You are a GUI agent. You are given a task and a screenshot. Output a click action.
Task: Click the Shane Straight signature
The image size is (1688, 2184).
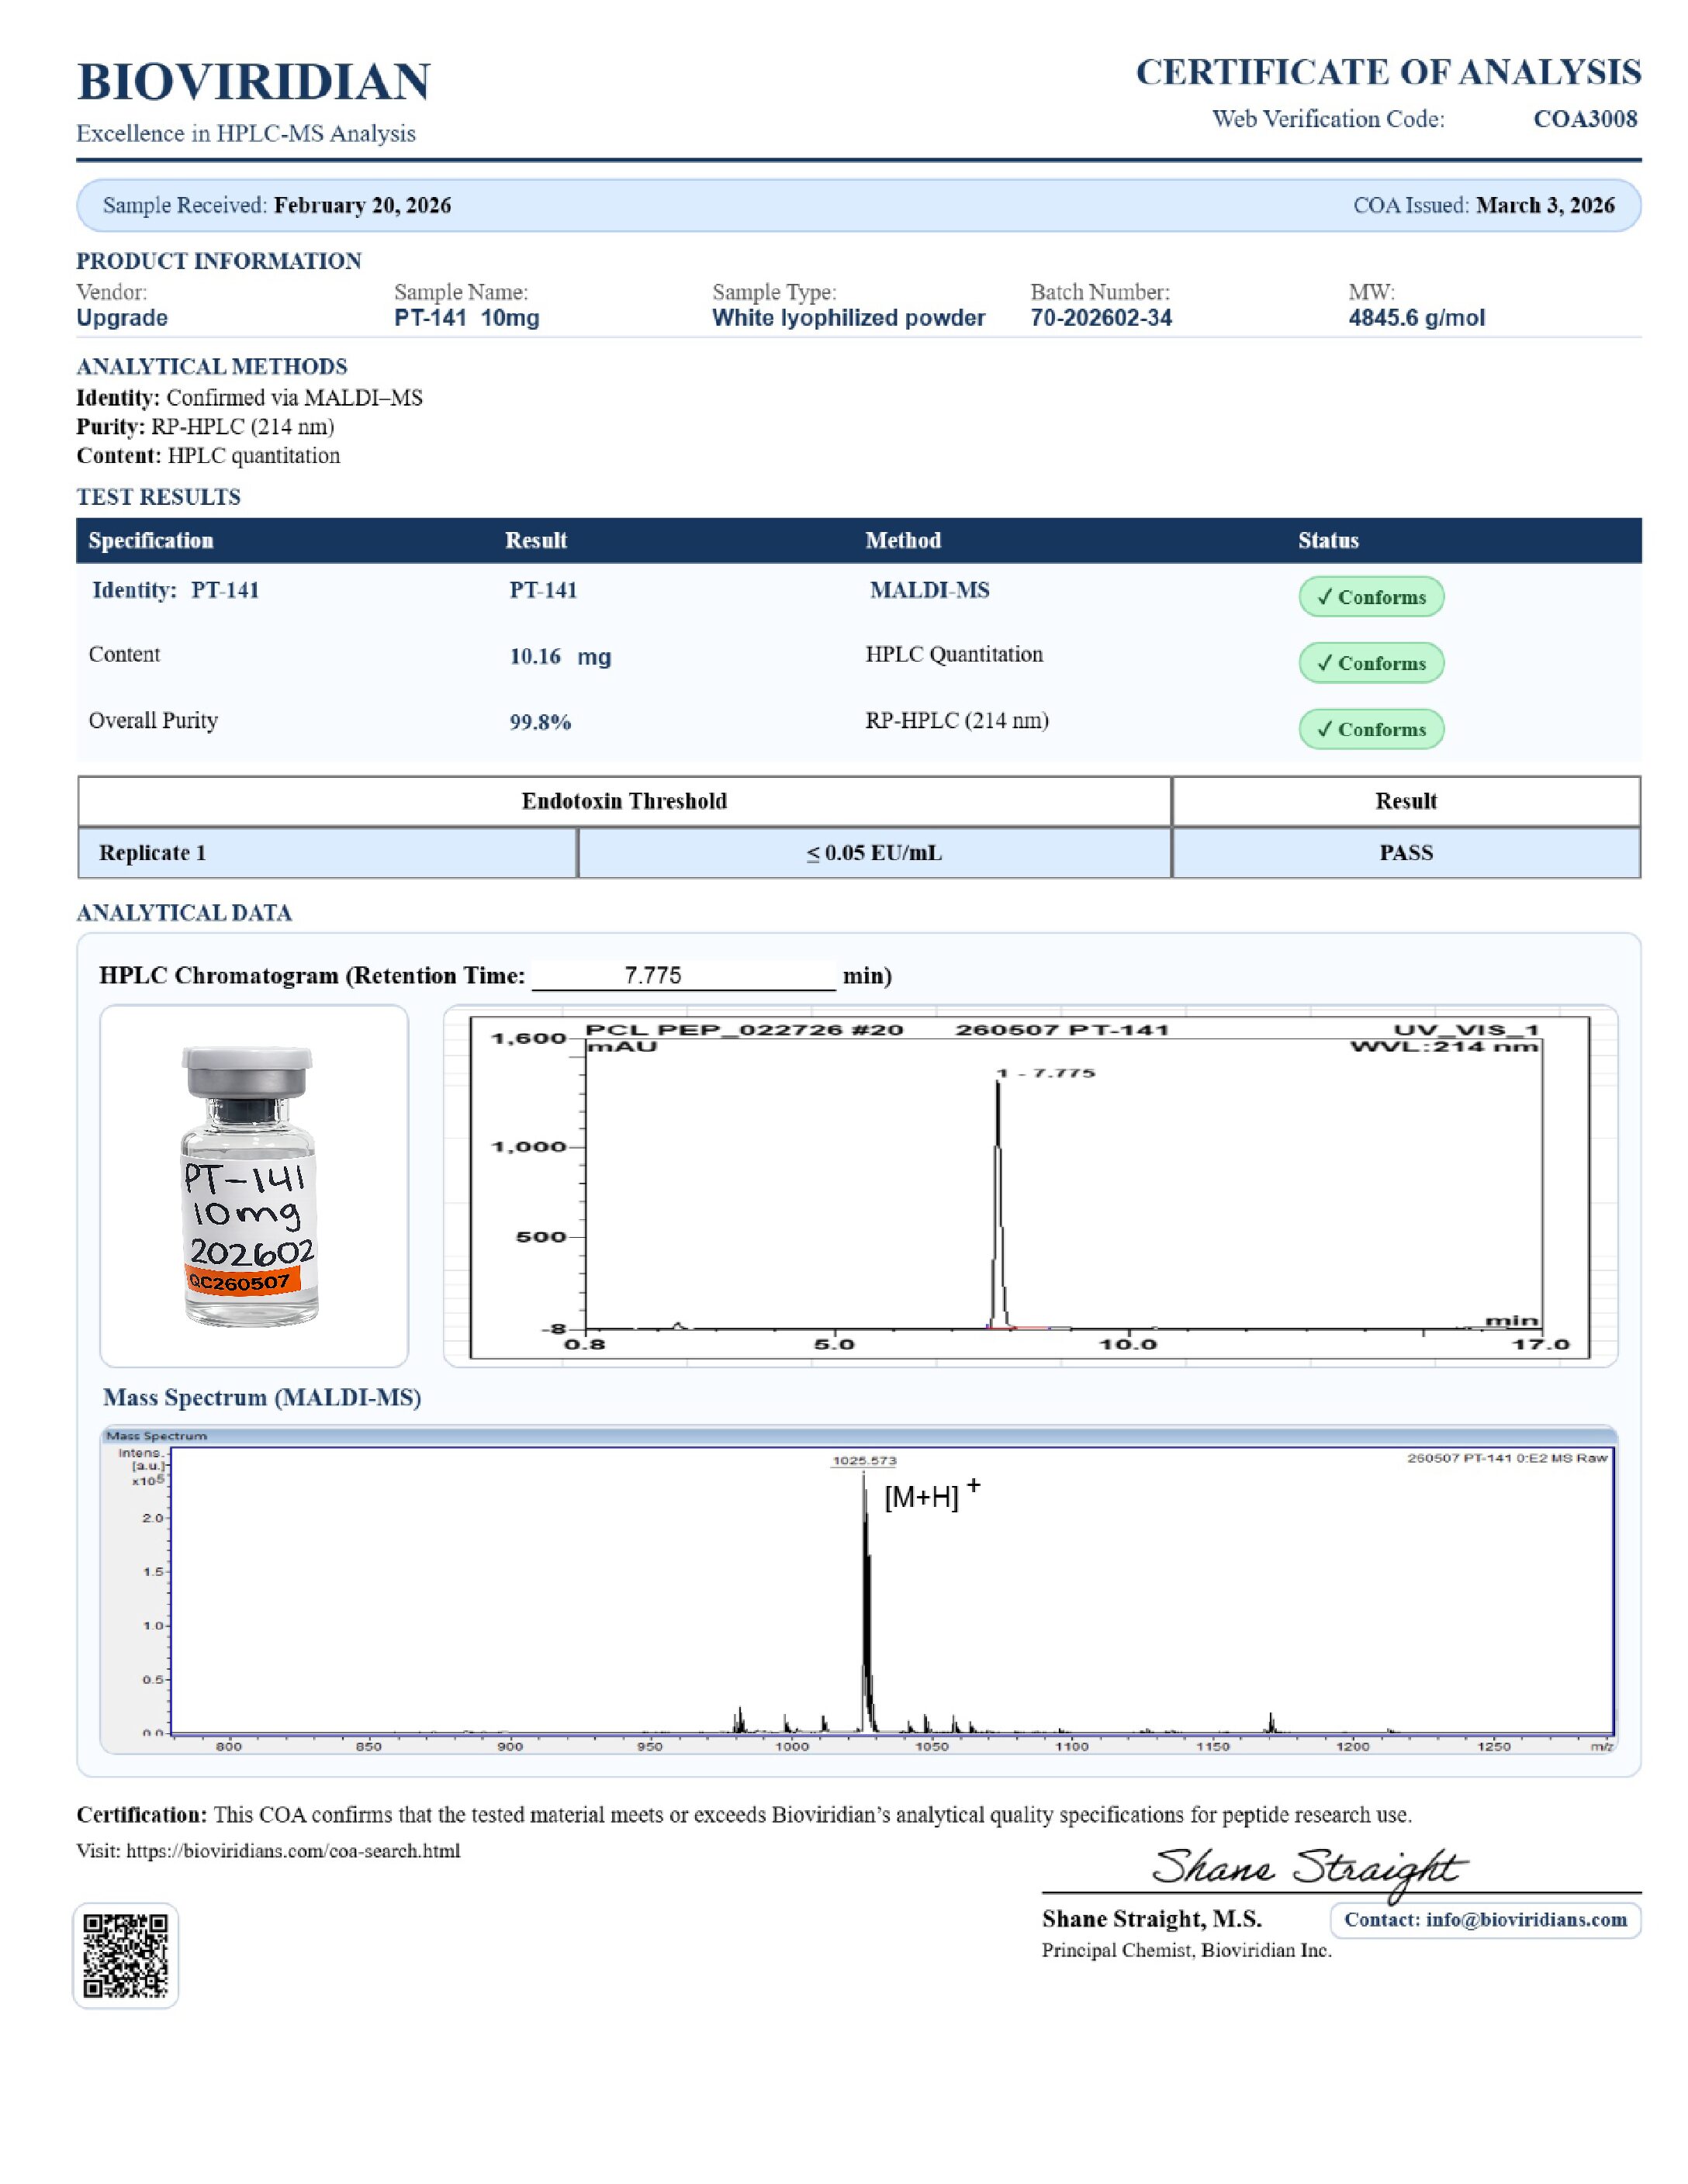point(1308,1868)
